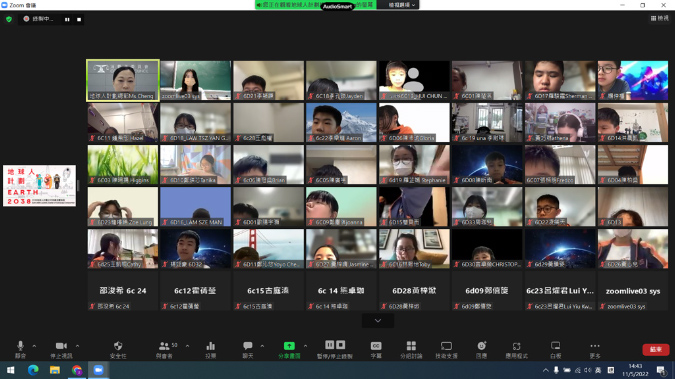Show next page of participants chevron
This screenshot has width=675, height=379.
click(378, 321)
